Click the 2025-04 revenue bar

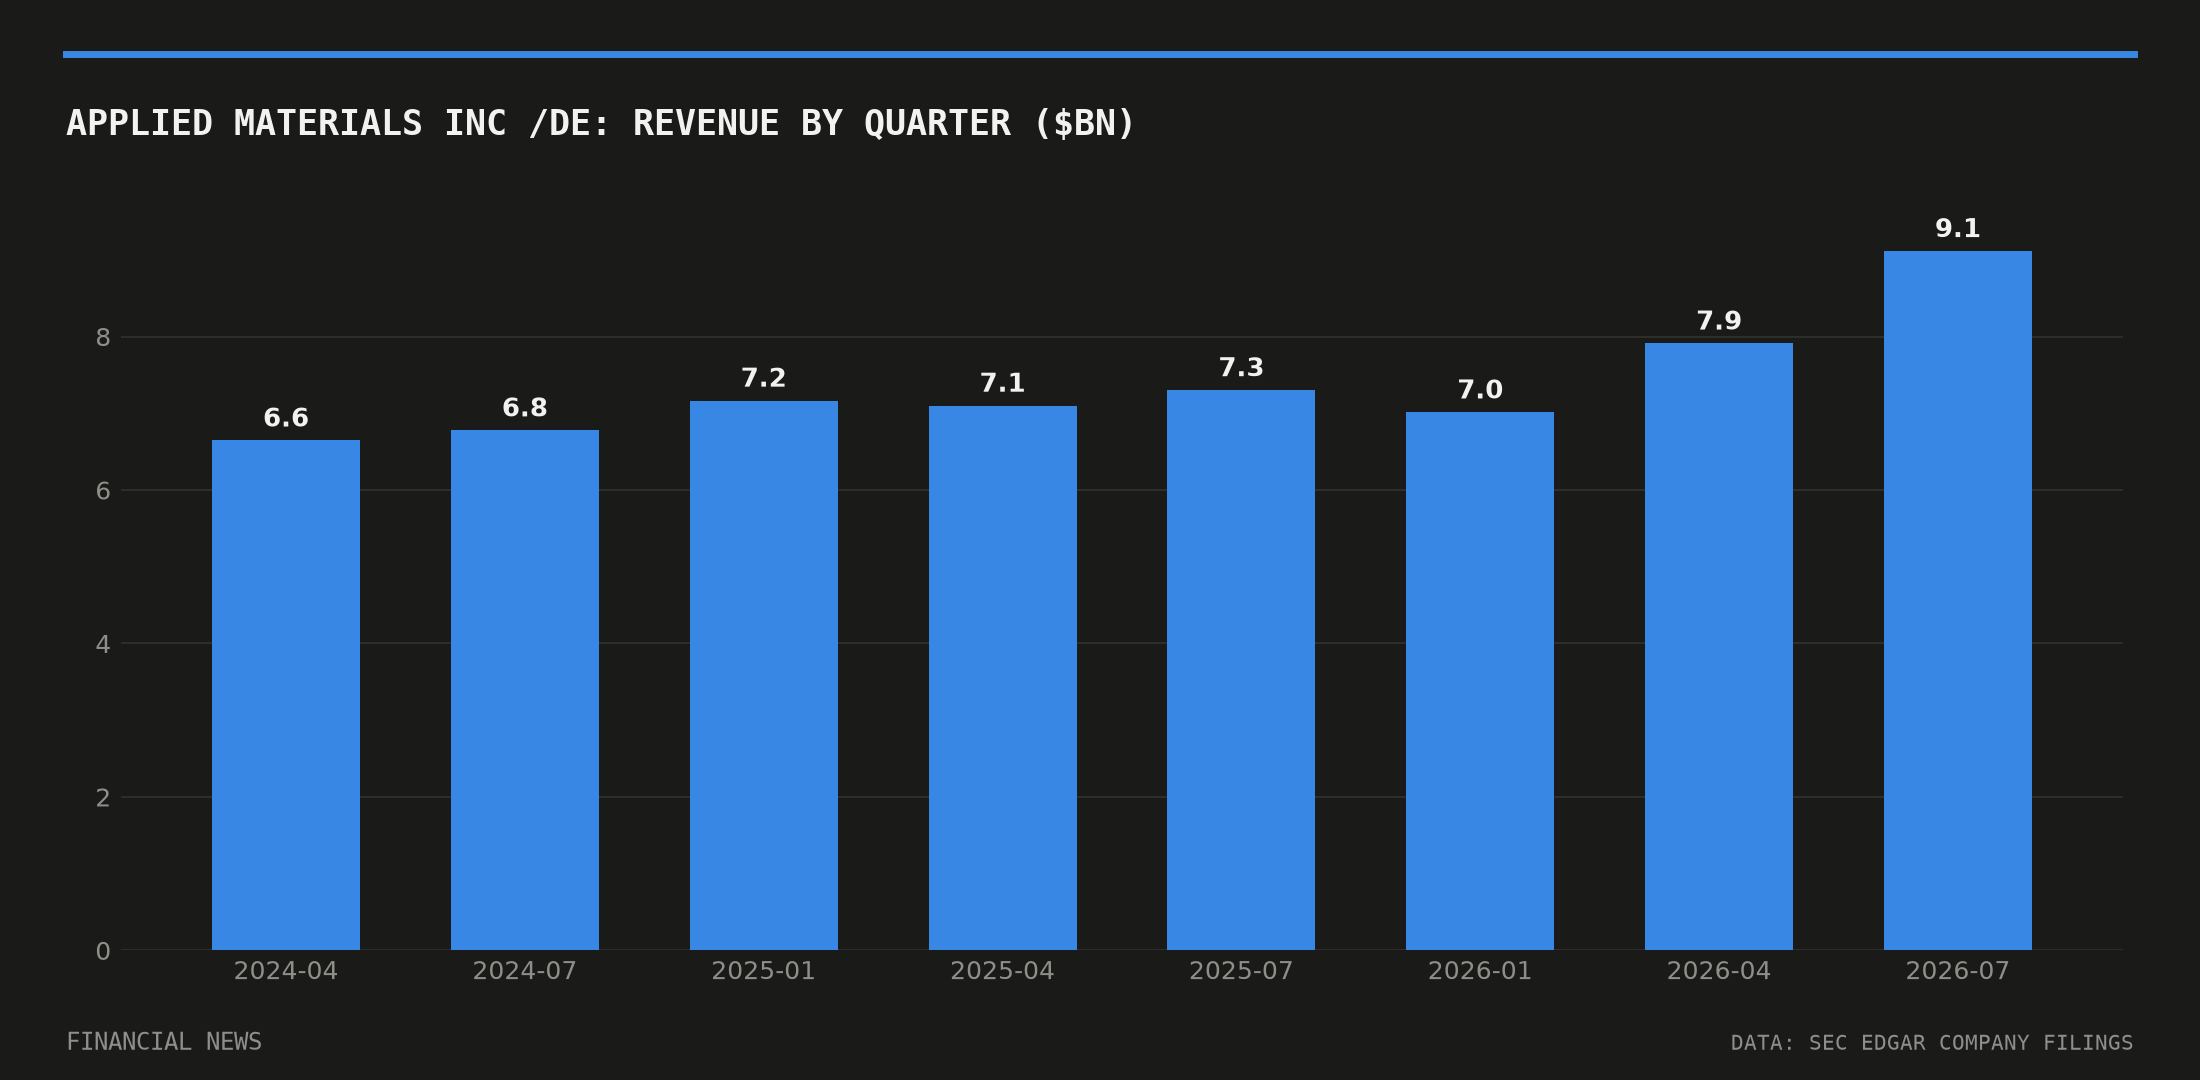click(1003, 678)
